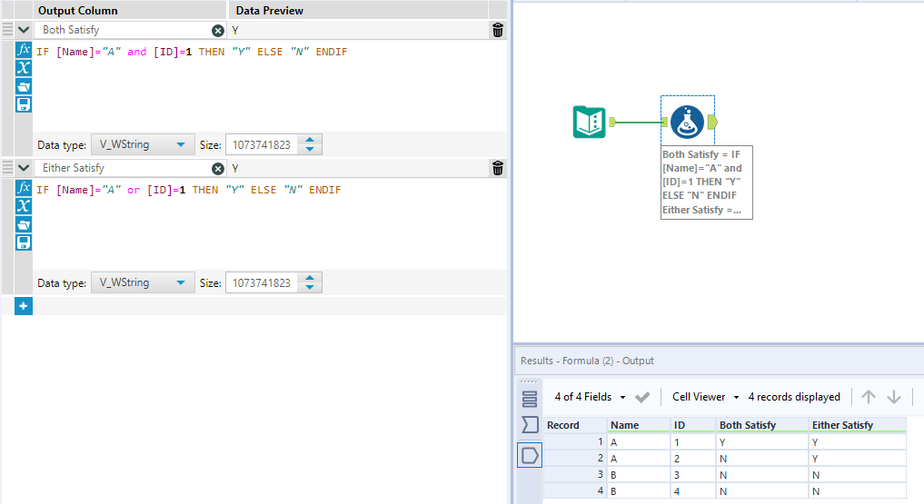Viewport: 924px width, 504px height.
Task: Select ID cell 3 in record 3
Action: 693,475
